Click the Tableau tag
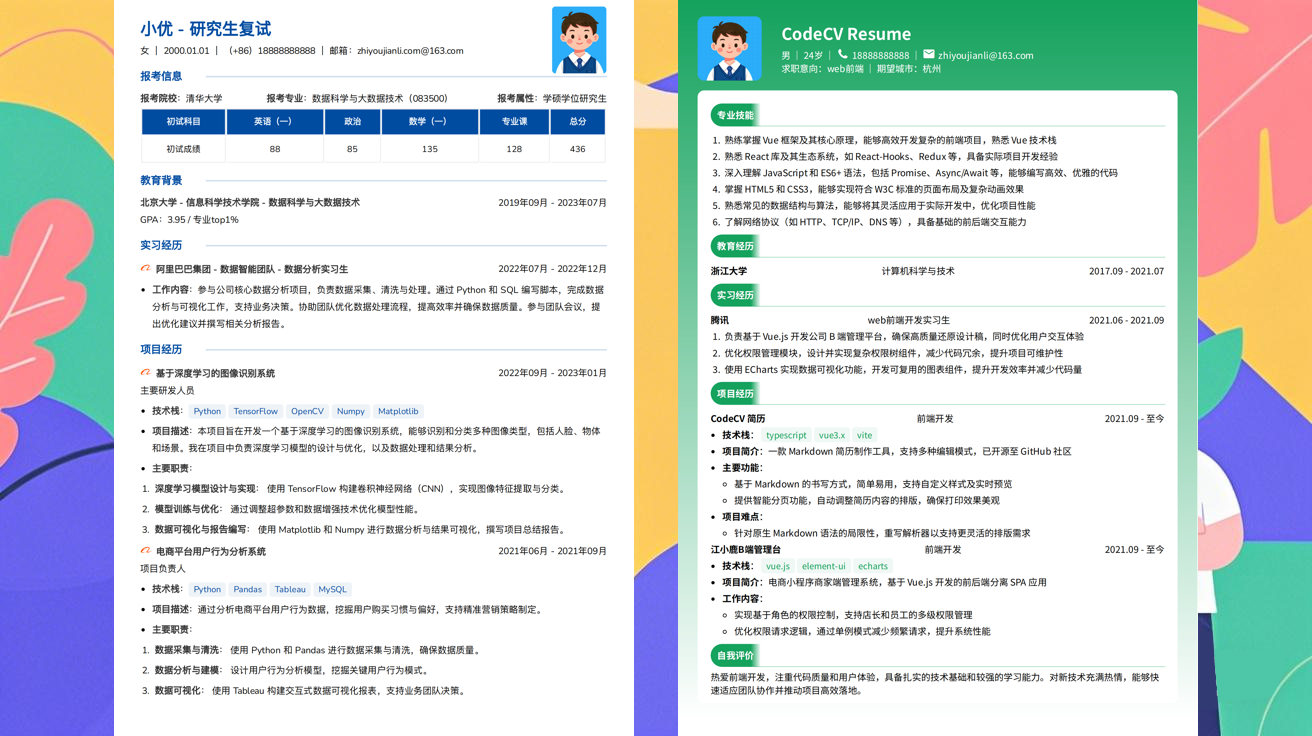 (290, 589)
